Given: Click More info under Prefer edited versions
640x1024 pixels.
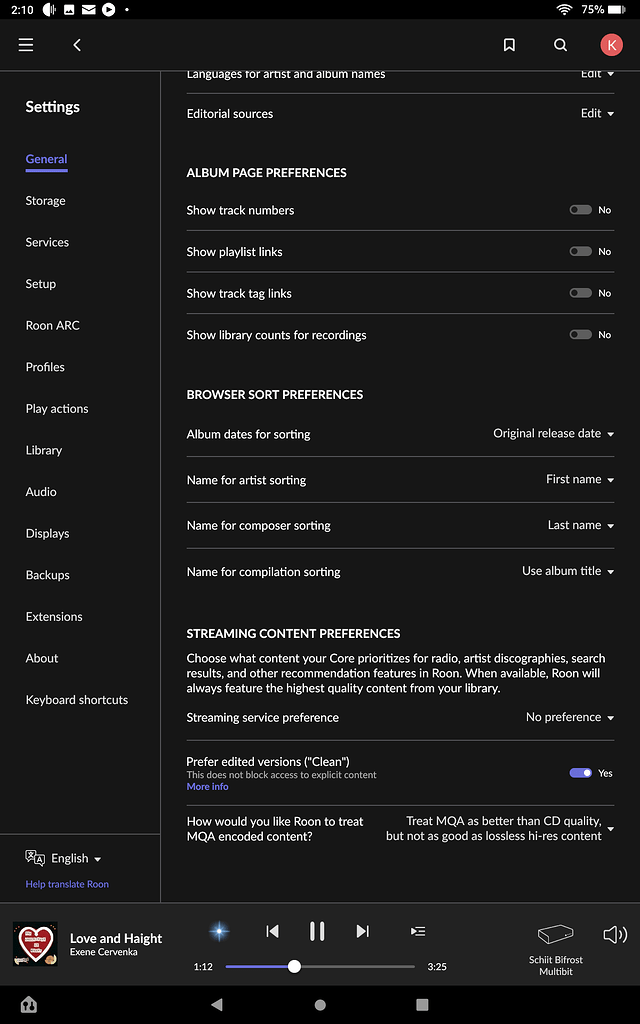Looking at the screenshot, I should [206, 787].
